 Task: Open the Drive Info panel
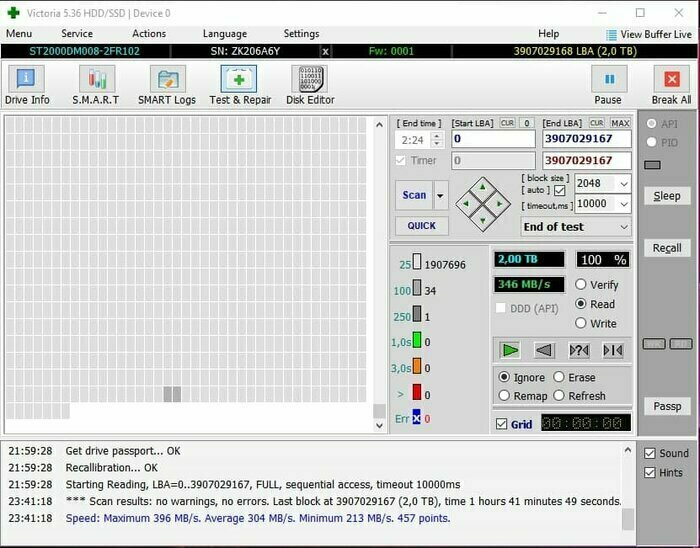26,79
